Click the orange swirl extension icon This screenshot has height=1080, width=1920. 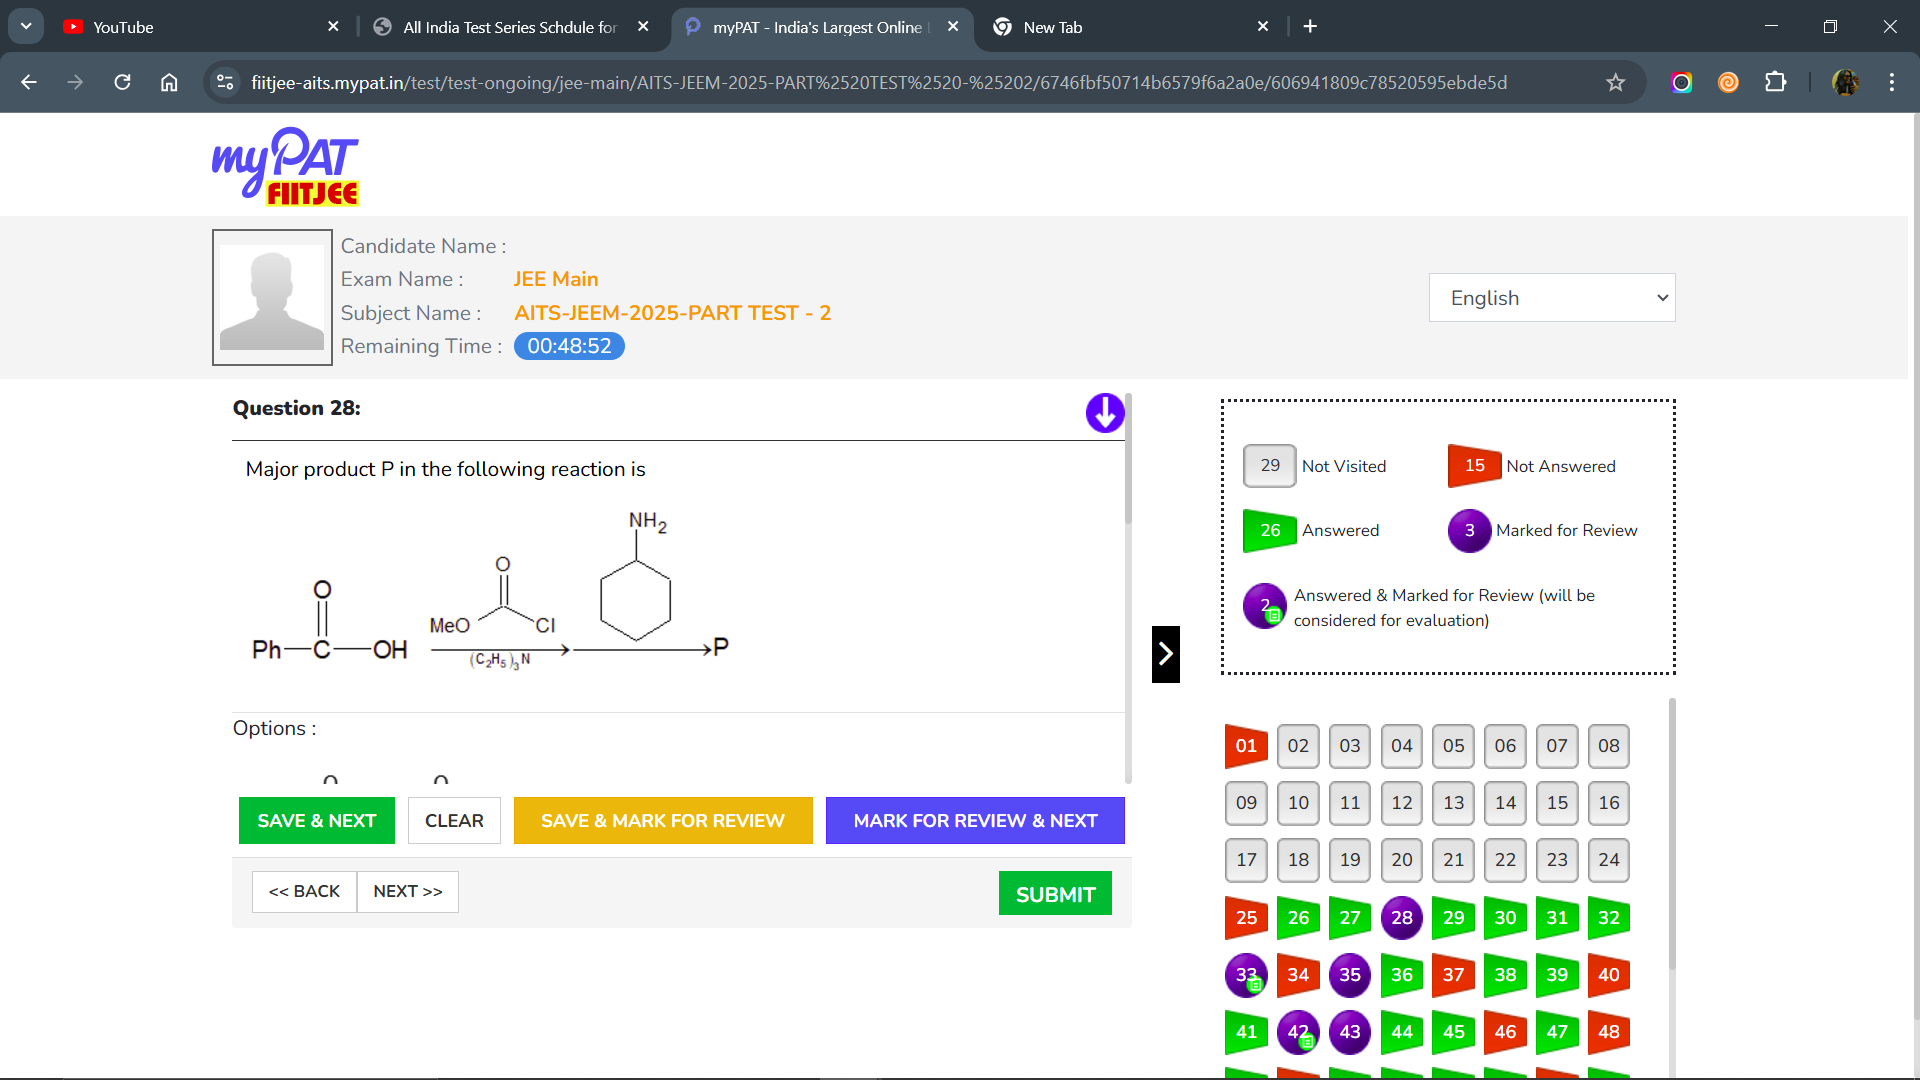coord(1728,82)
